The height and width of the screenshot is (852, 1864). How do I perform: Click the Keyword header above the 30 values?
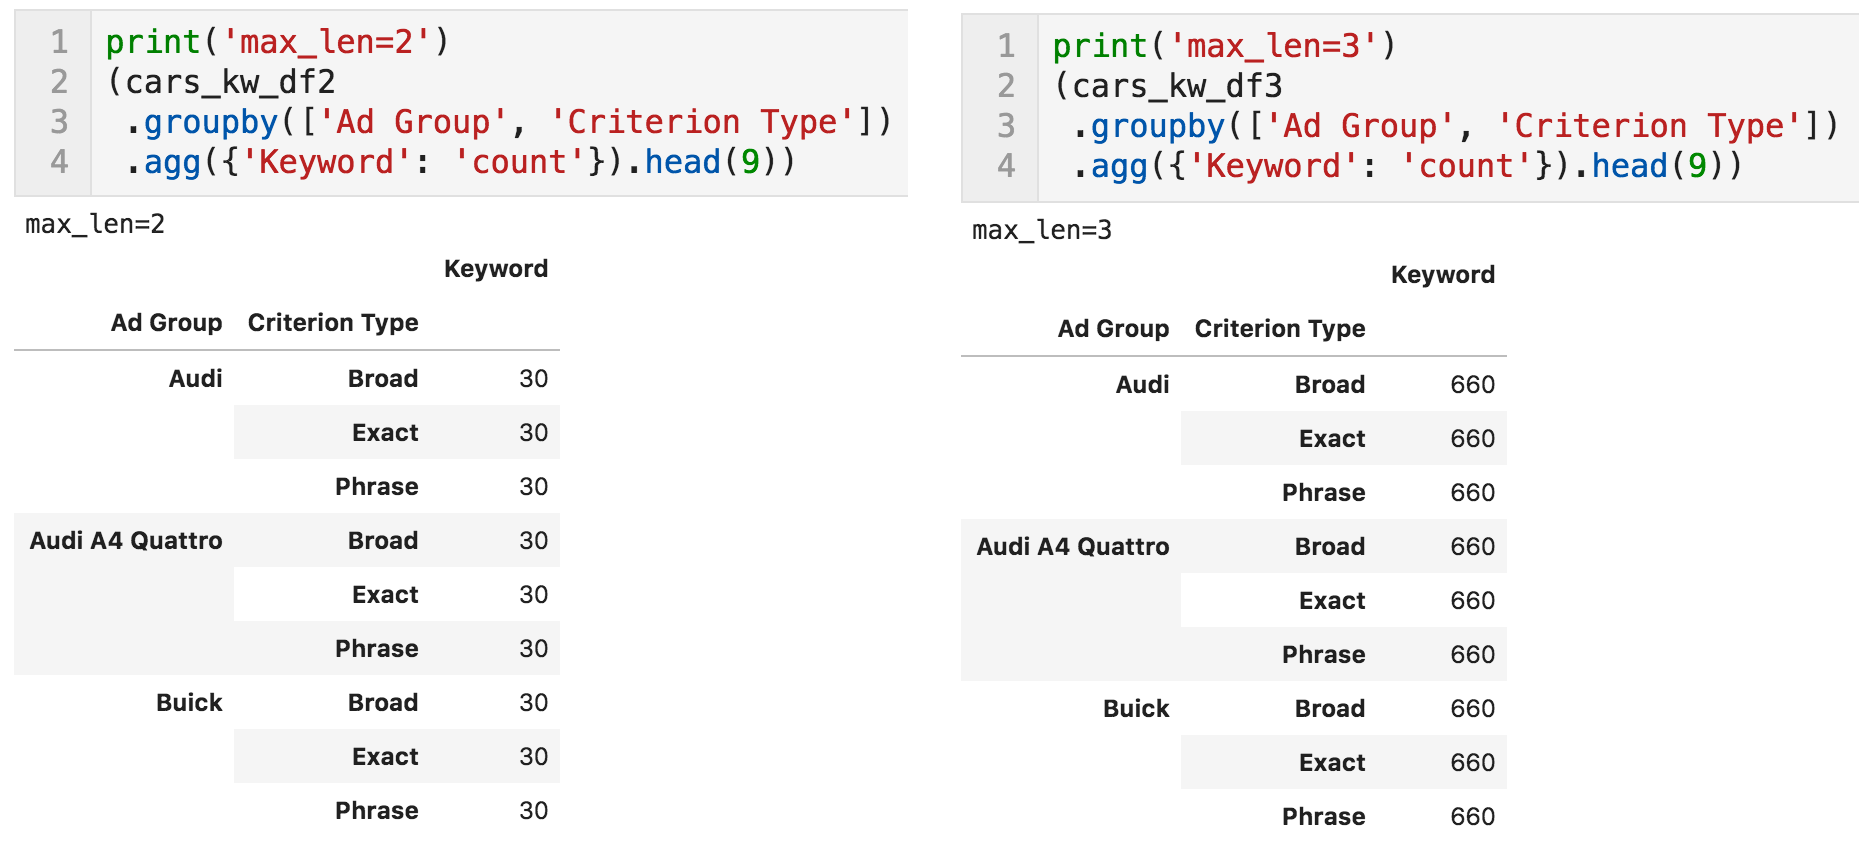click(x=496, y=269)
